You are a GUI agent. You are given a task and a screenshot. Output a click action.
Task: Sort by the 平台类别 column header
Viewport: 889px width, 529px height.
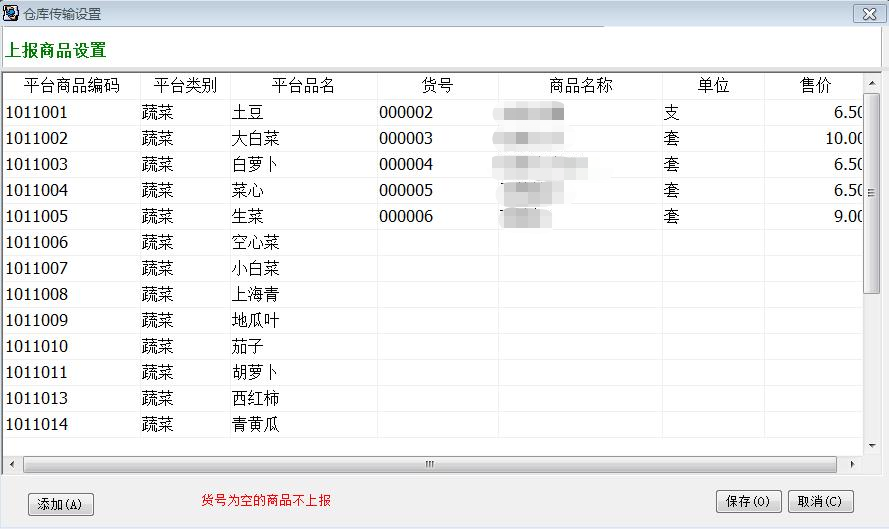[185, 86]
